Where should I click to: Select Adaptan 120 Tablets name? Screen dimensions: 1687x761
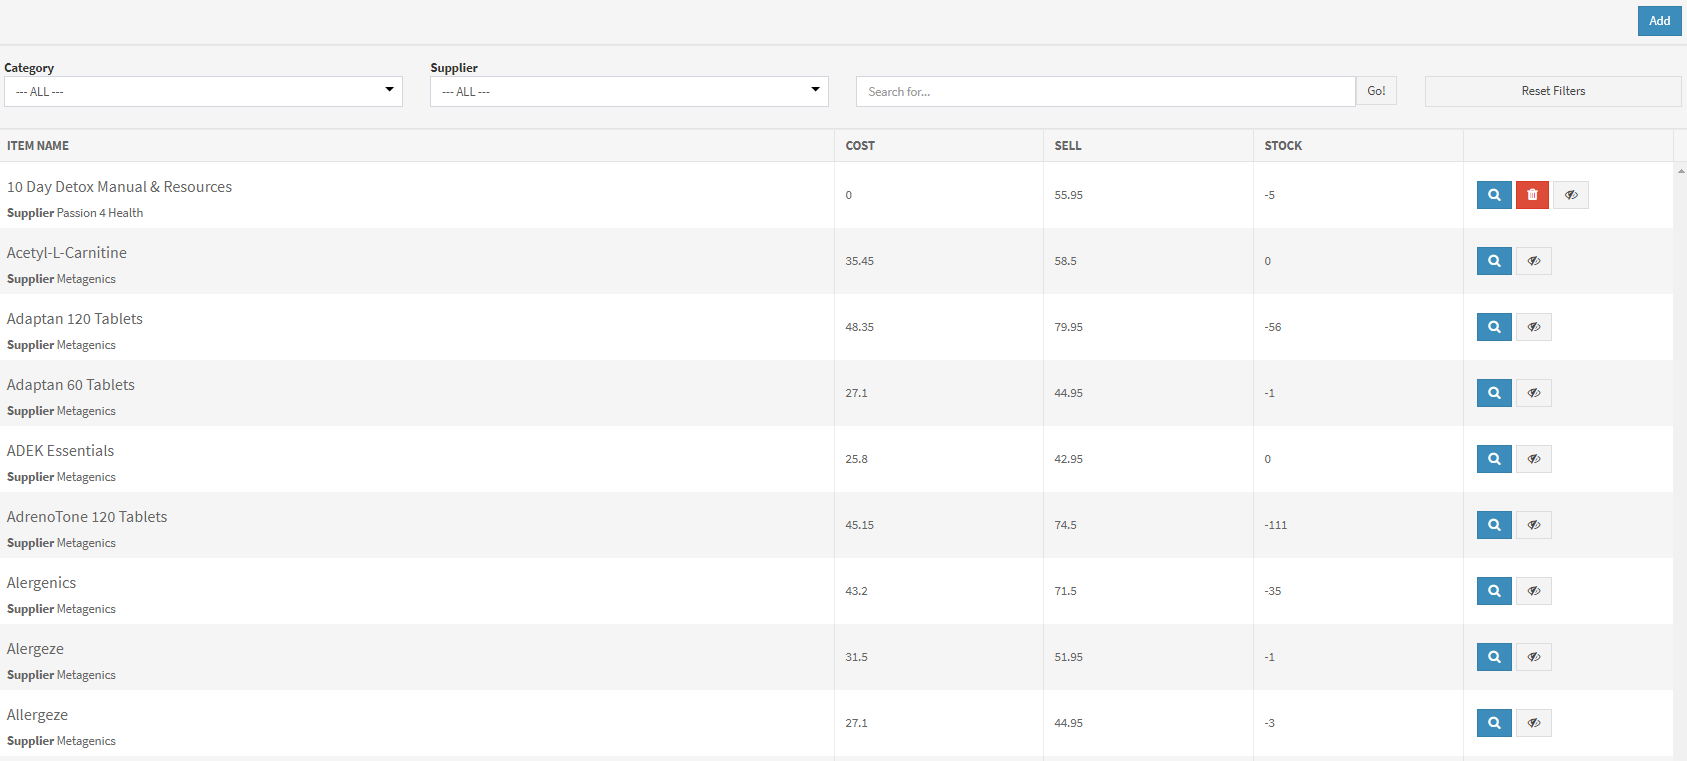[75, 319]
